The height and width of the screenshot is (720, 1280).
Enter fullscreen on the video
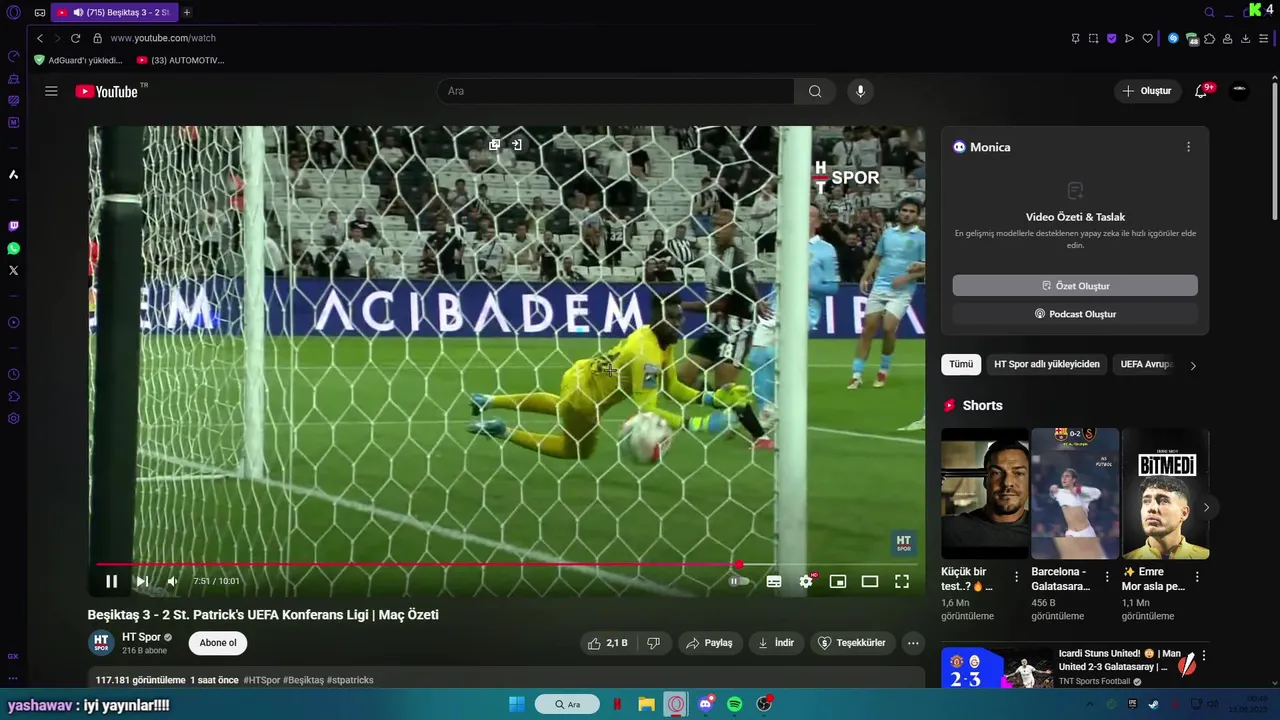902,581
